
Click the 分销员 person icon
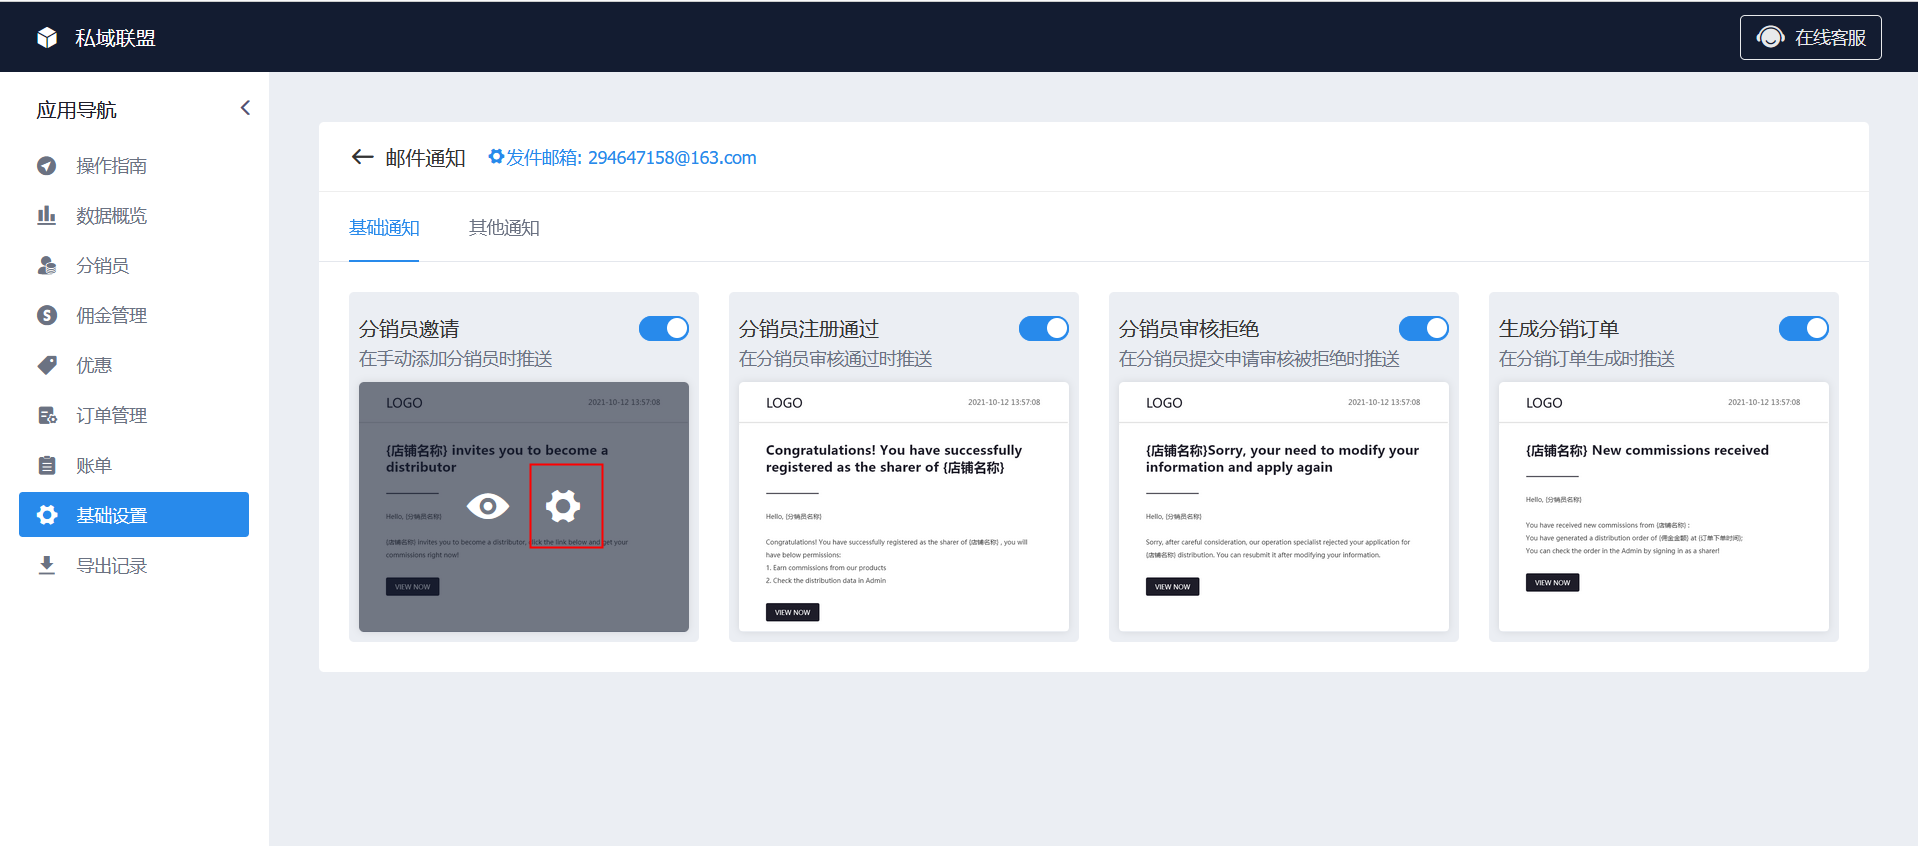(47, 266)
